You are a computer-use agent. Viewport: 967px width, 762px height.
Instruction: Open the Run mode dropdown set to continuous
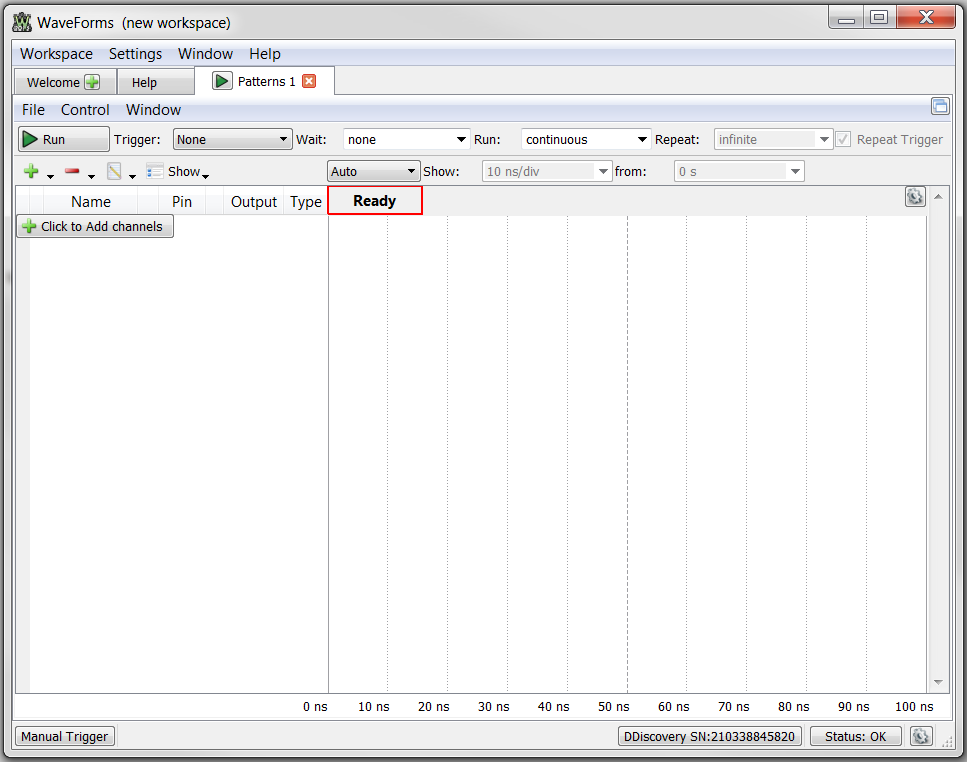point(586,139)
